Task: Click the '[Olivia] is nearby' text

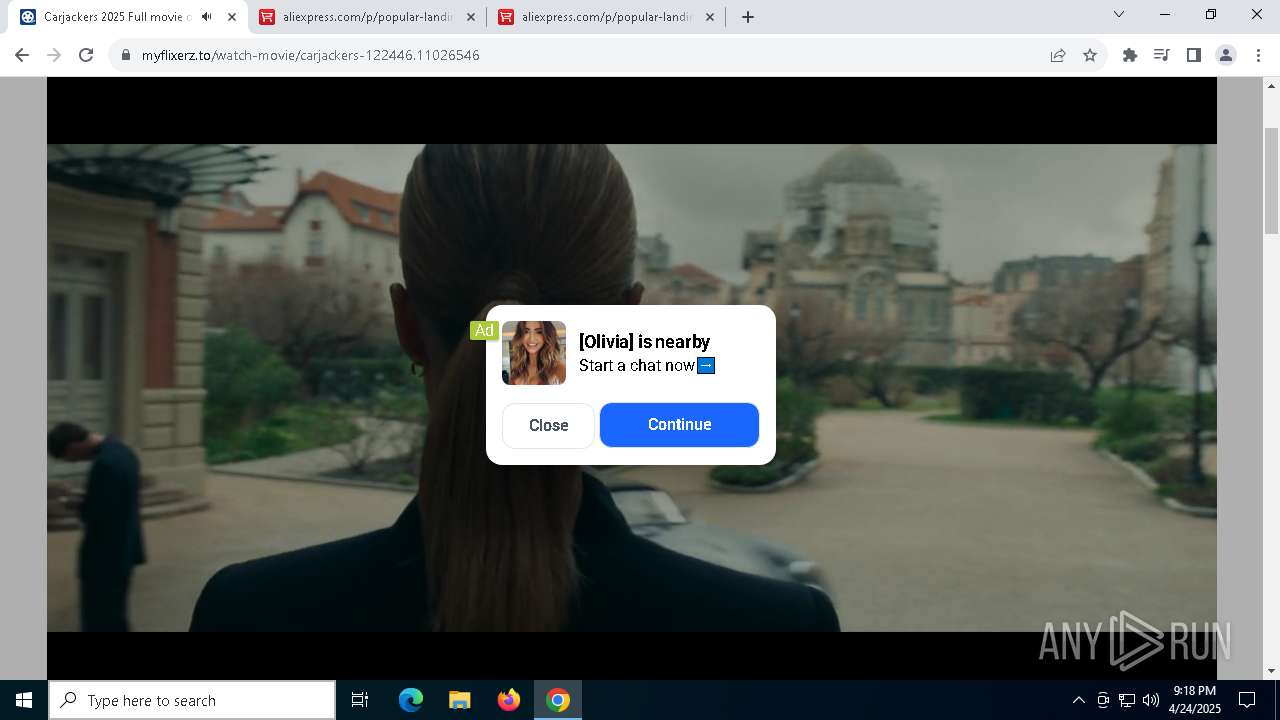Action: [x=644, y=342]
